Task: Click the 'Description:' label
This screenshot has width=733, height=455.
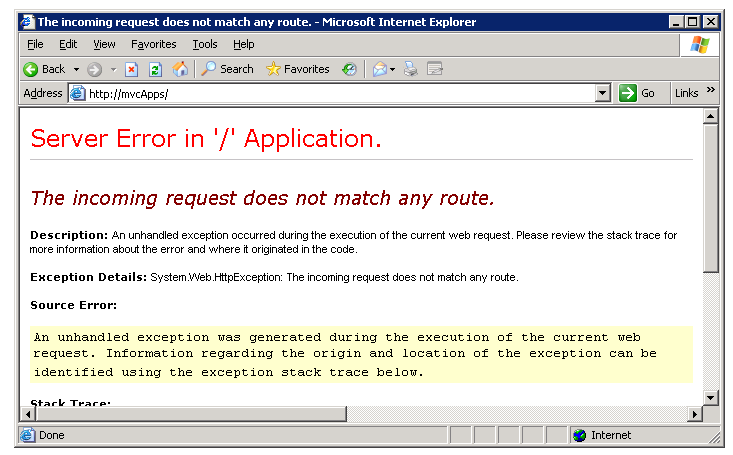Action: (69, 235)
